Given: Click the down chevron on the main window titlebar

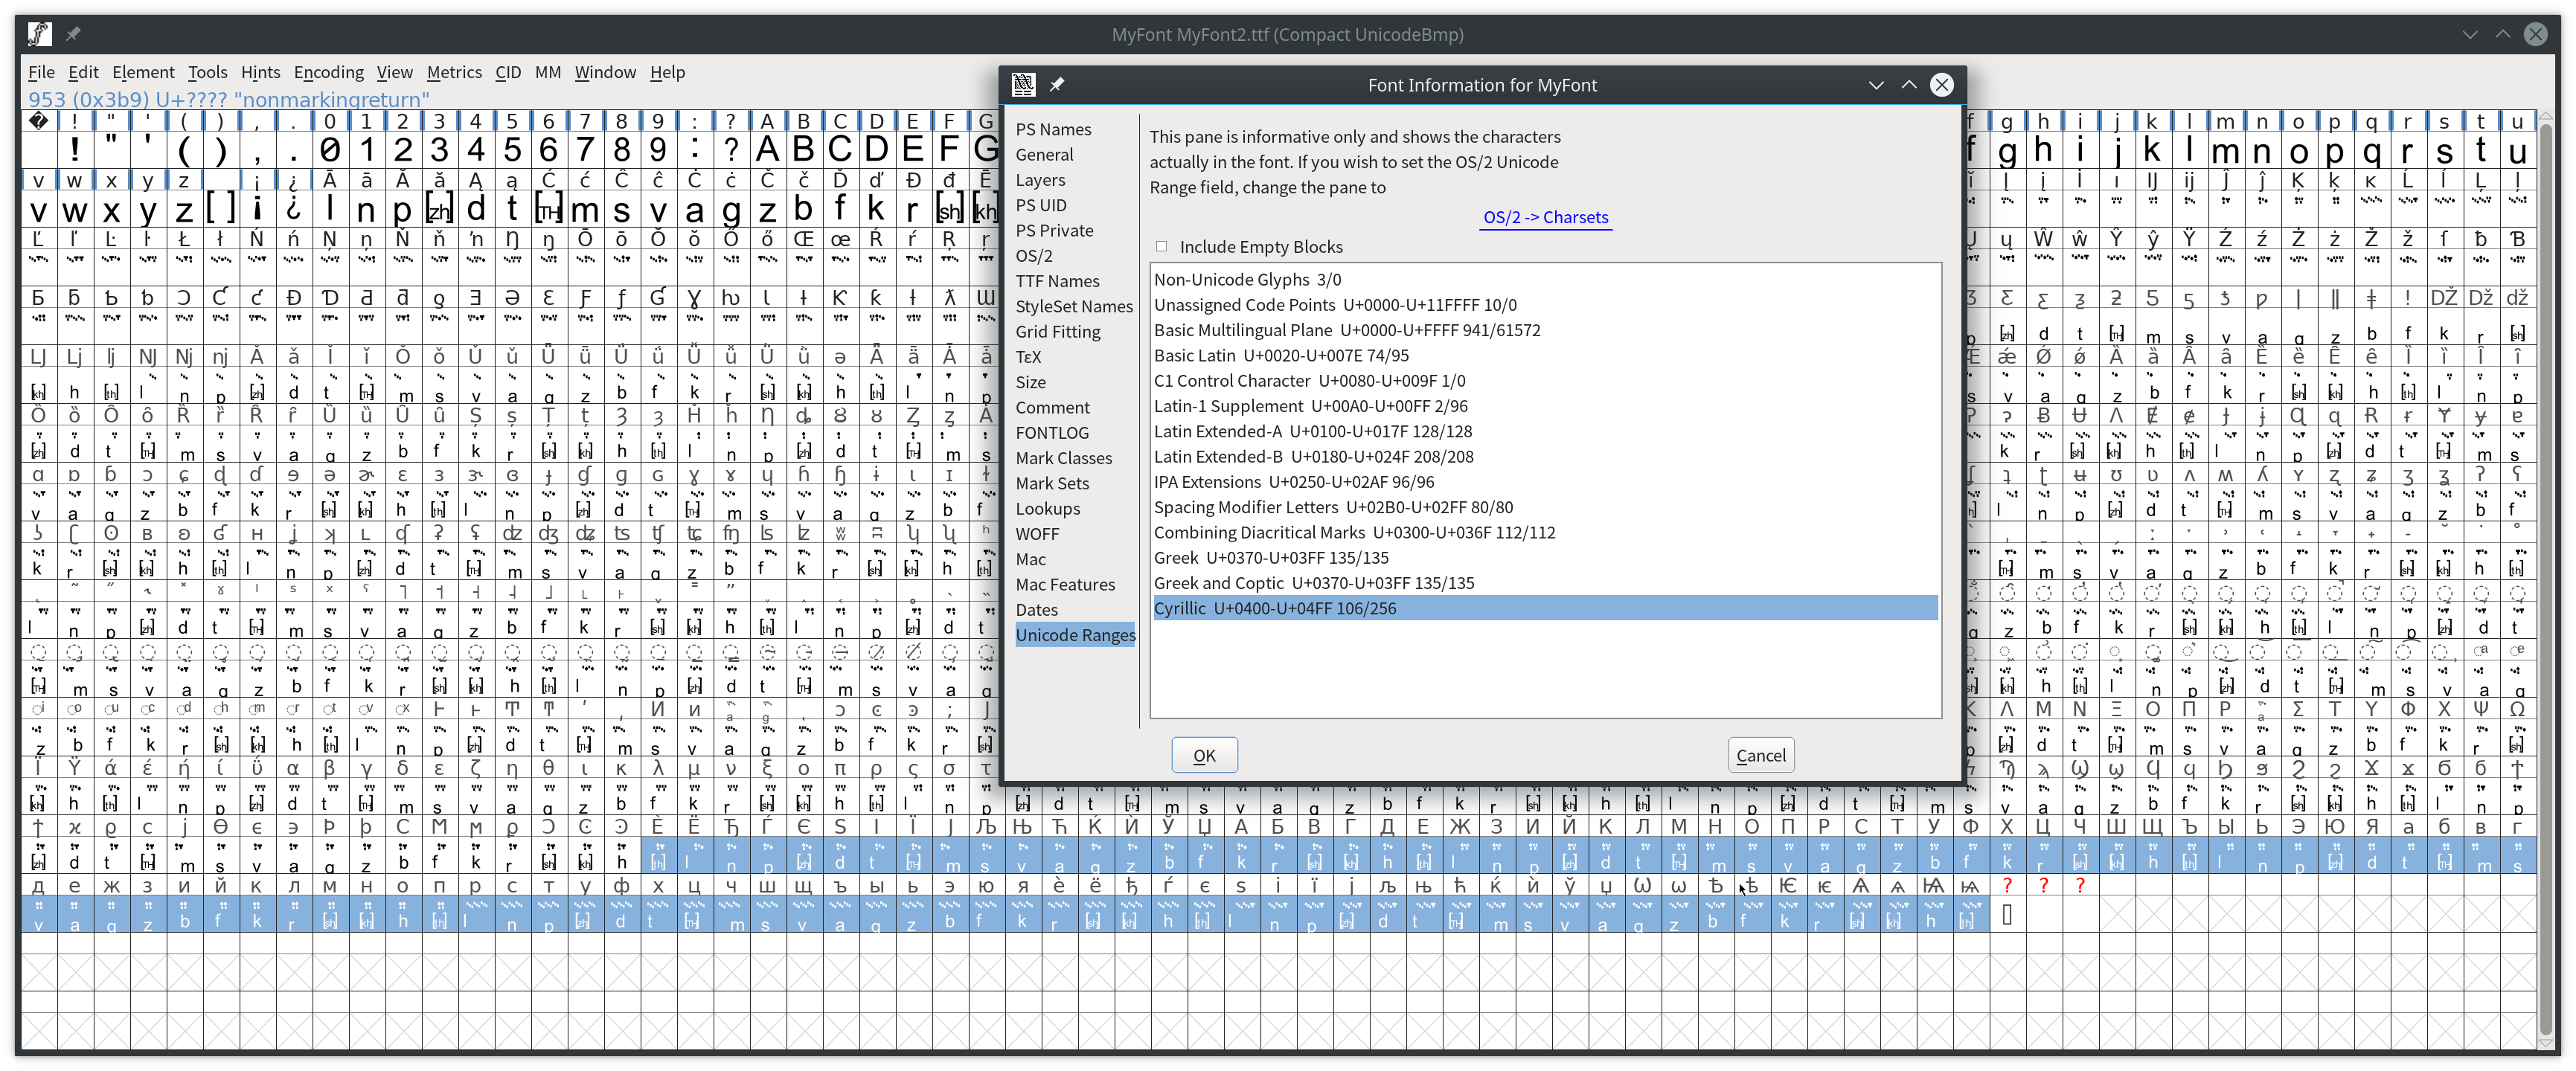Looking at the screenshot, I should tap(2469, 33).
